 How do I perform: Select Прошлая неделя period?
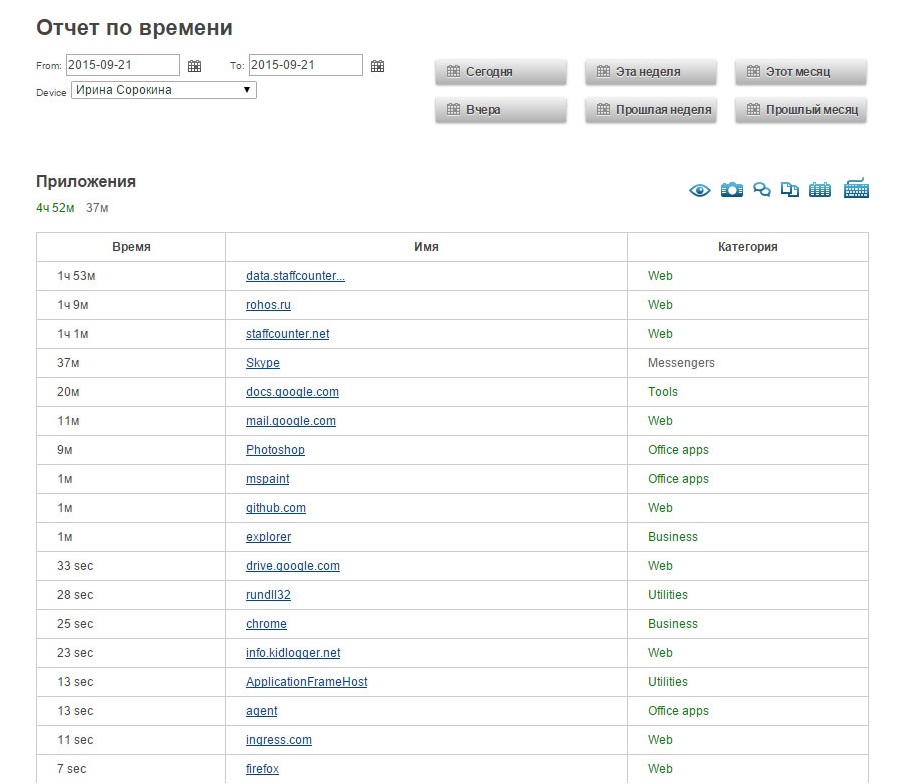651,110
